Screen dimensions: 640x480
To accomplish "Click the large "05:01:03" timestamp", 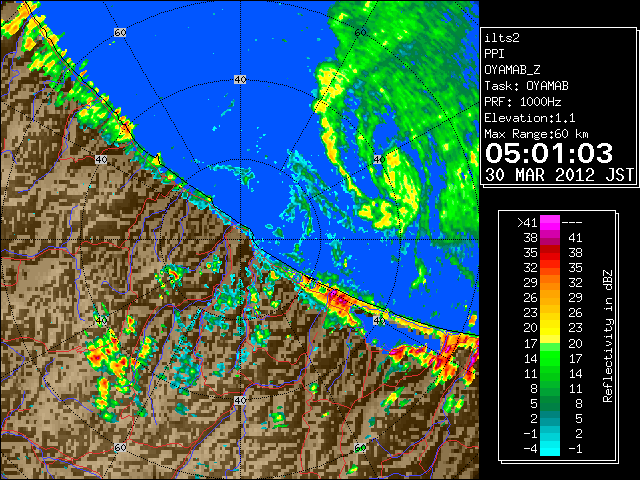I will click(549, 153).
